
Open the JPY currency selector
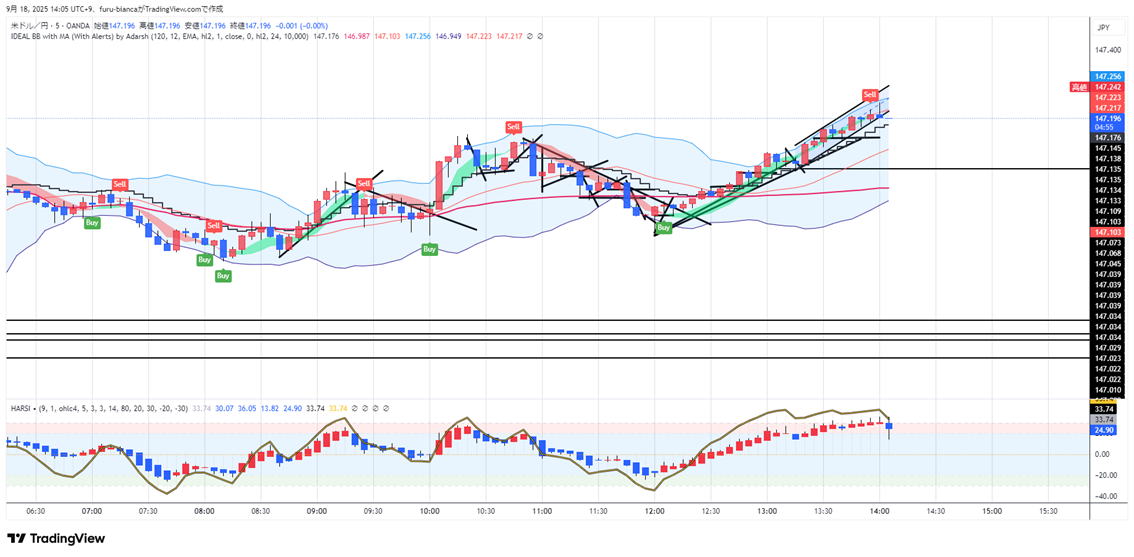click(x=1103, y=28)
